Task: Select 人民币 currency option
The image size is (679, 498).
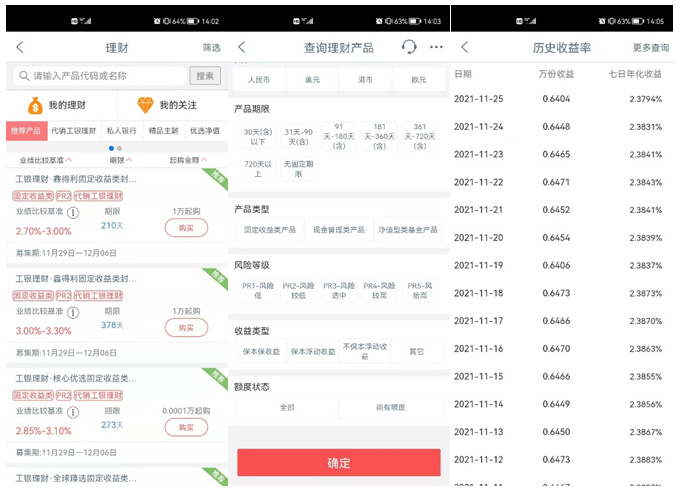Action: [259, 80]
